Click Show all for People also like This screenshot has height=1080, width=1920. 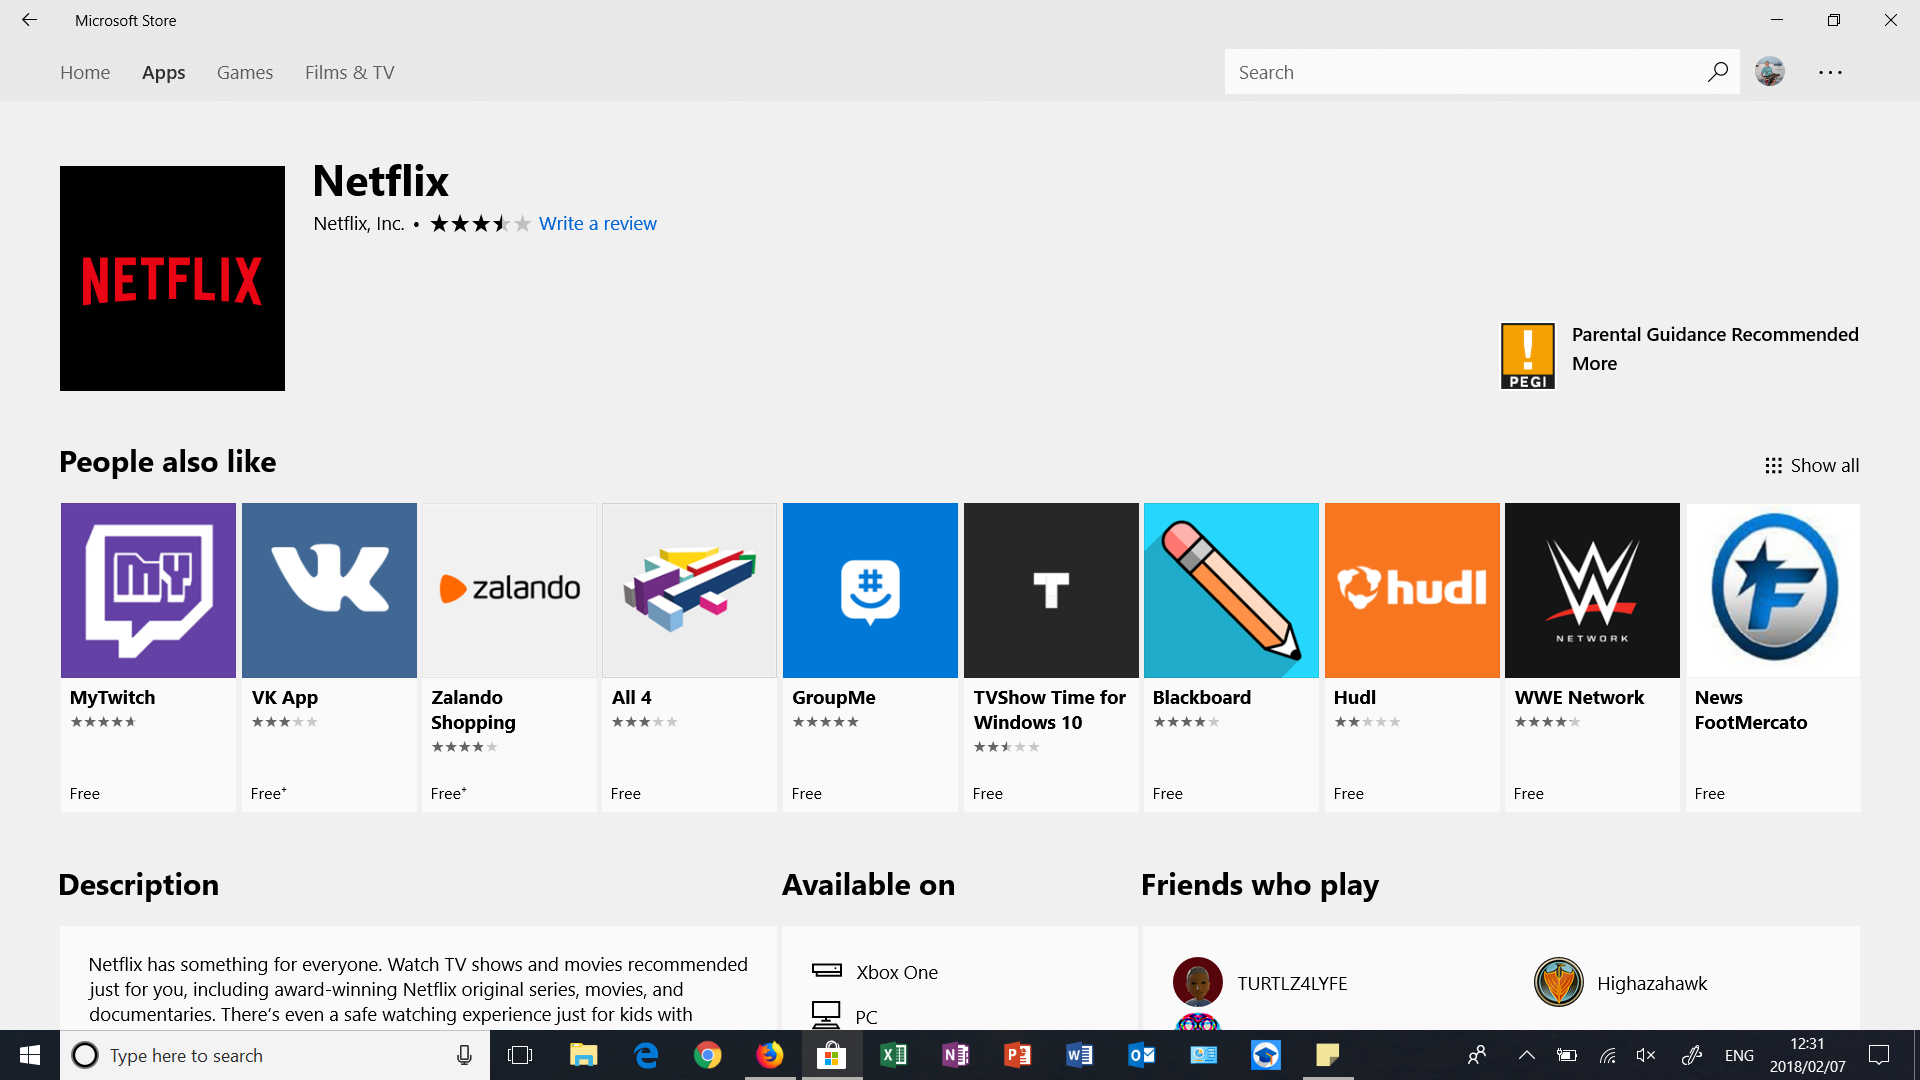1812,465
